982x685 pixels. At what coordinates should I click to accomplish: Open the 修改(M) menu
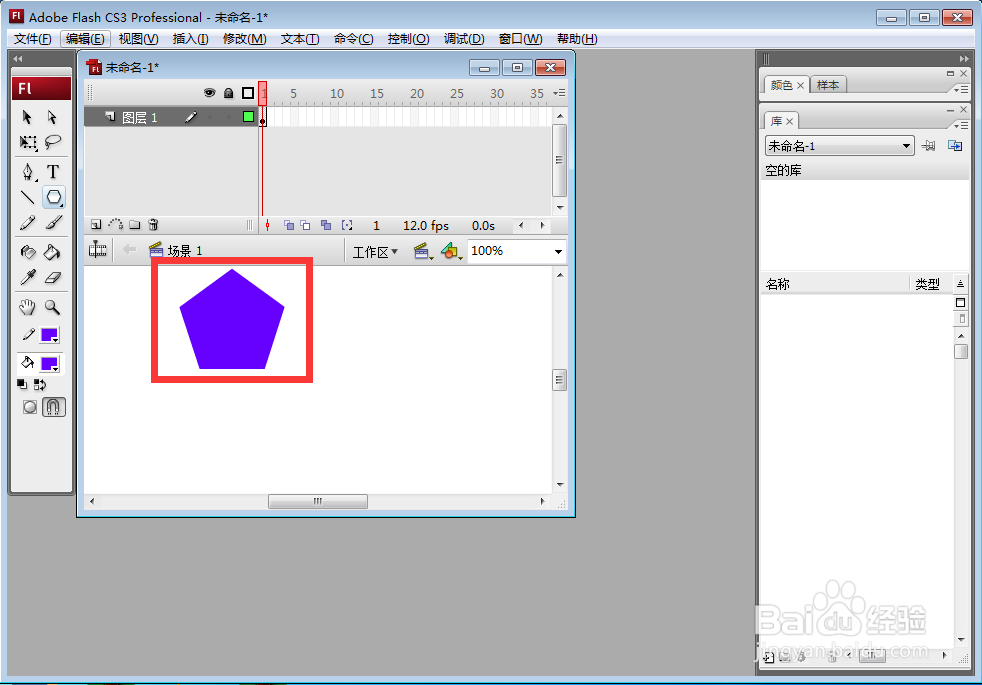pos(245,39)
